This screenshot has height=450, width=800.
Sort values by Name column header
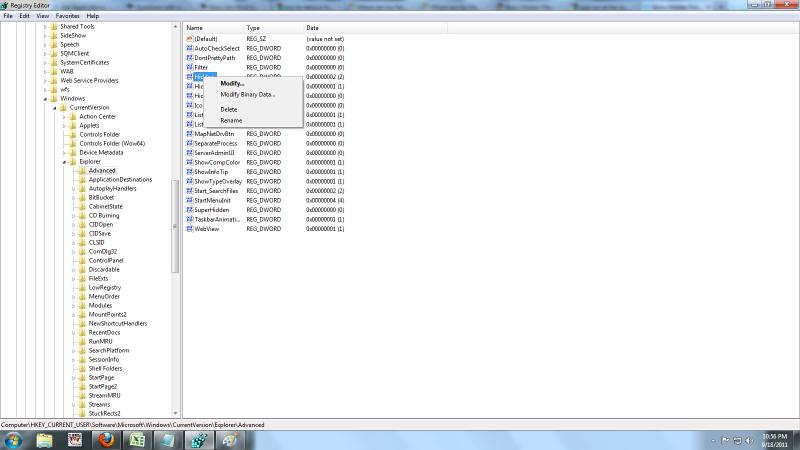coord(214,28)
